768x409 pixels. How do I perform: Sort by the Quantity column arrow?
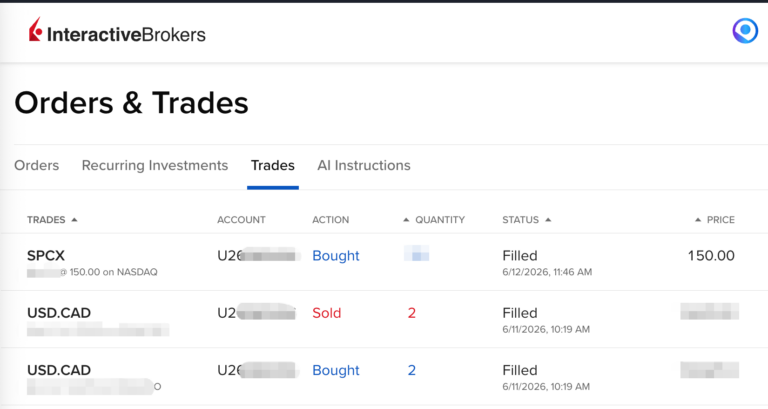point(406,220)
